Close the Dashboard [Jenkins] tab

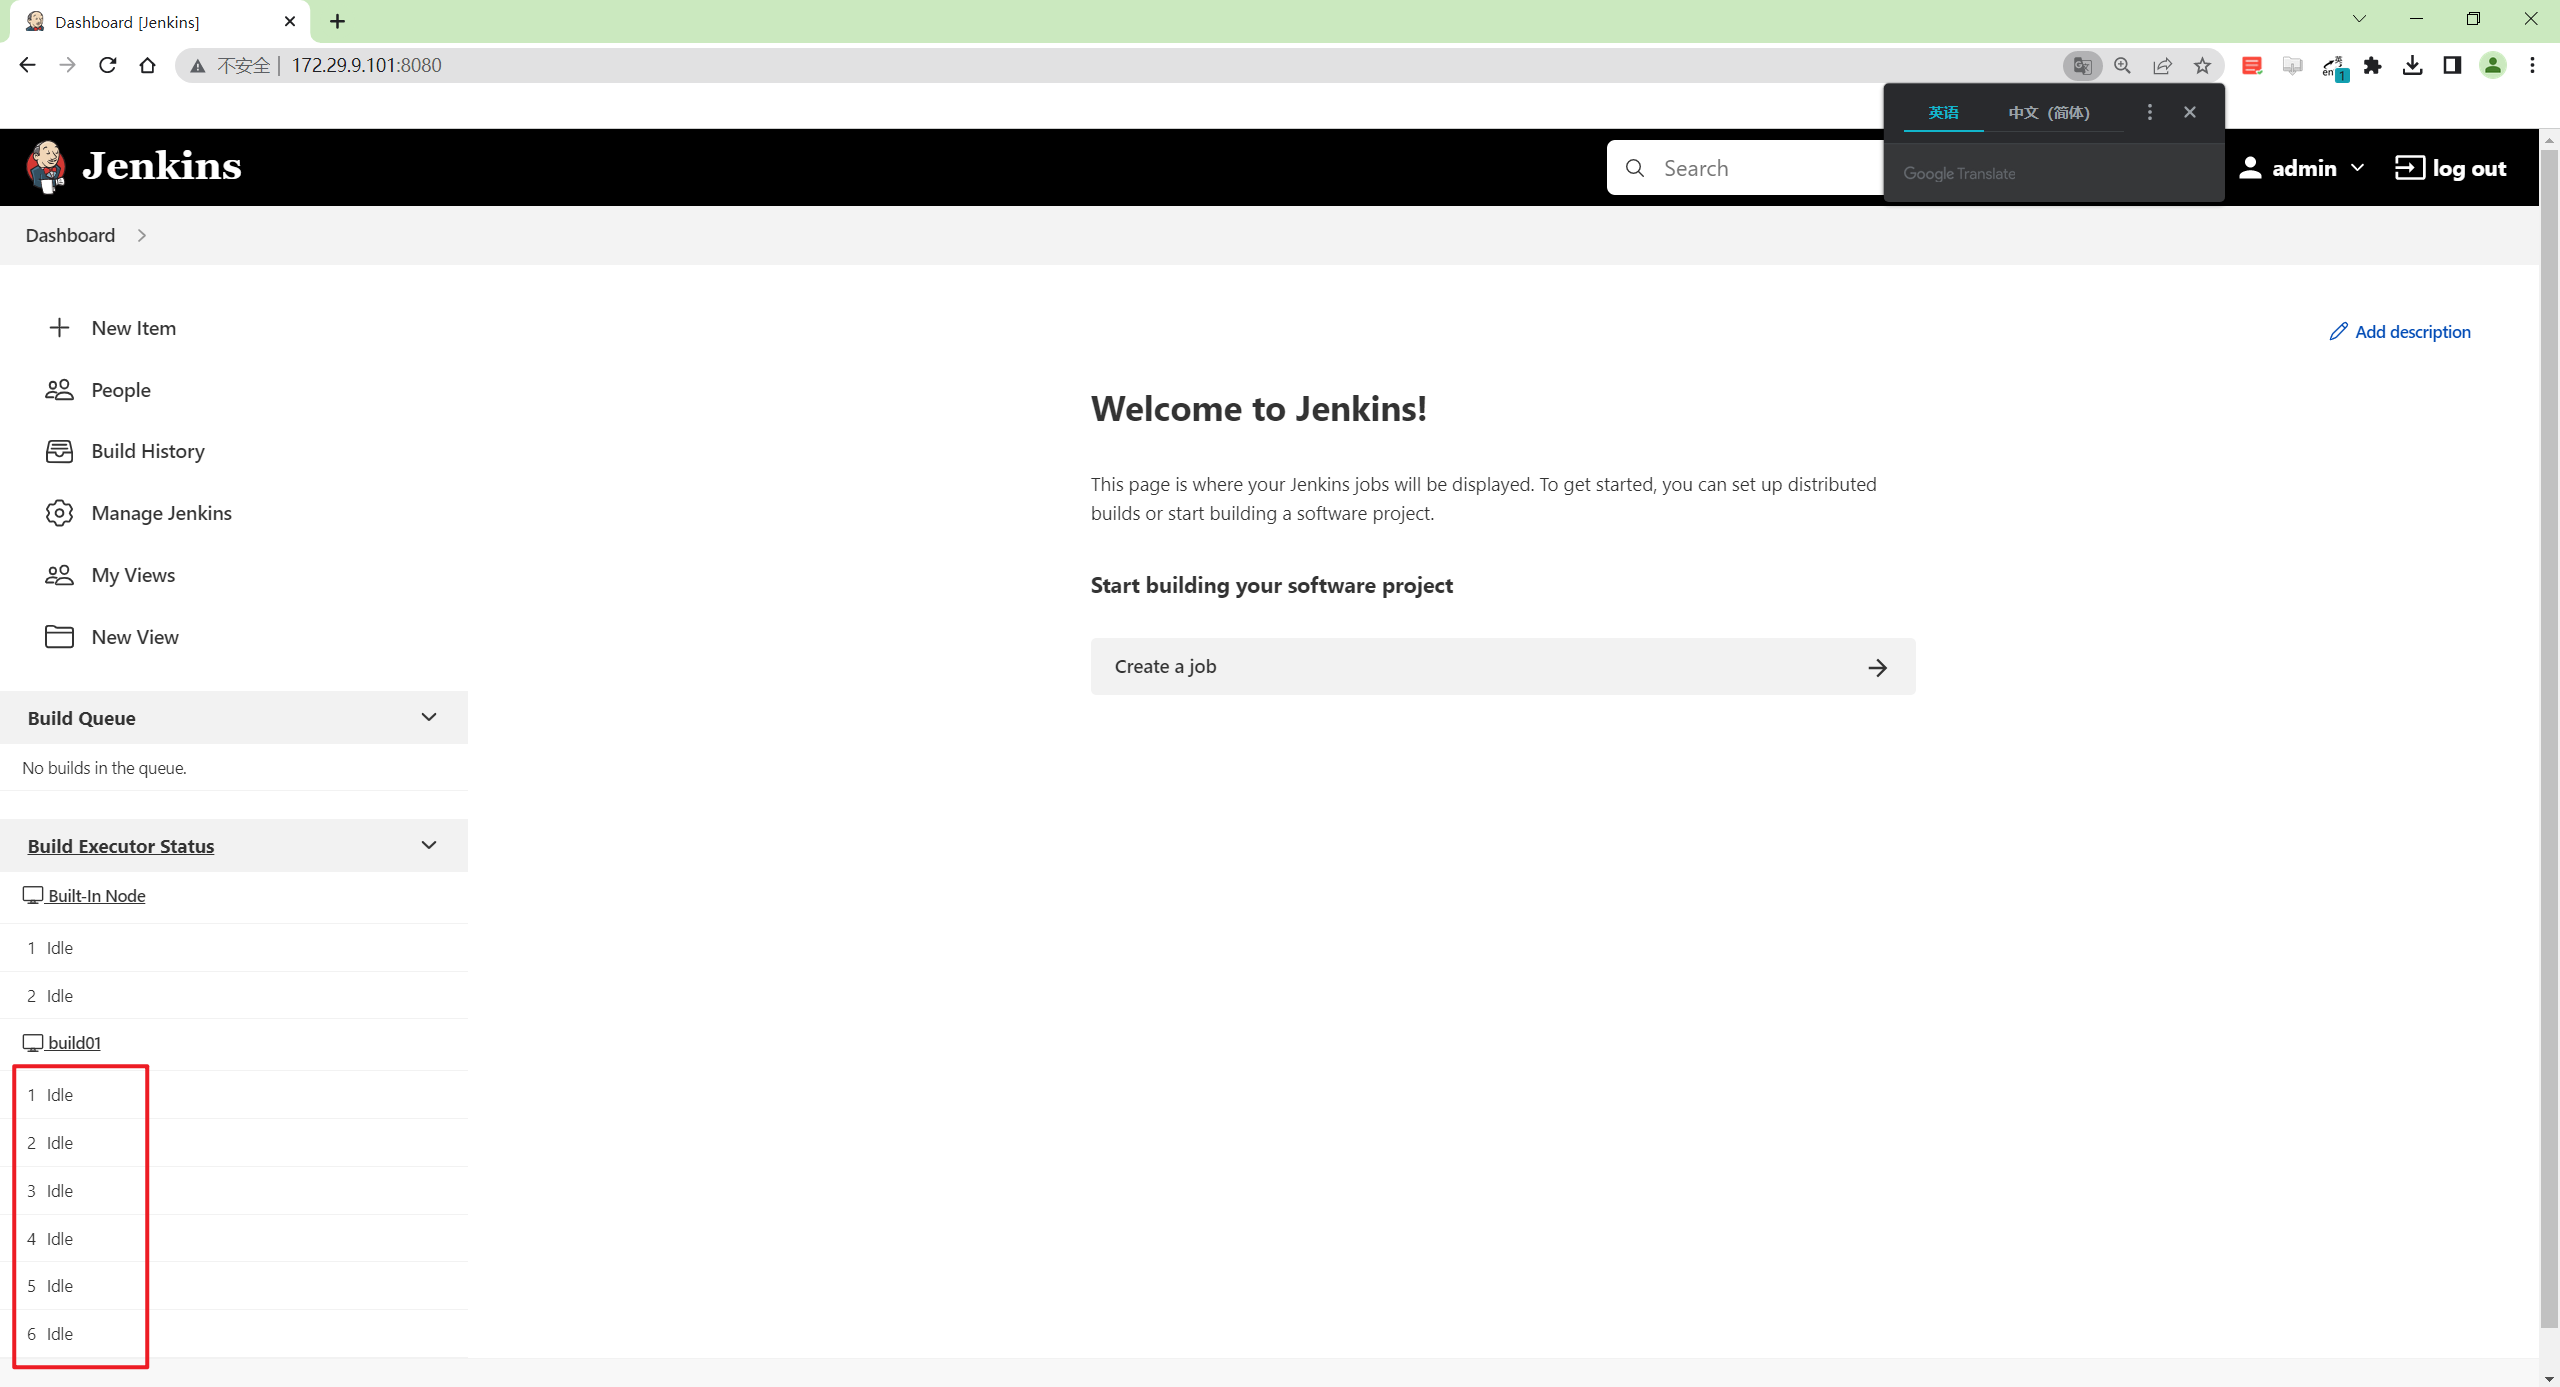tap(290, 22)
